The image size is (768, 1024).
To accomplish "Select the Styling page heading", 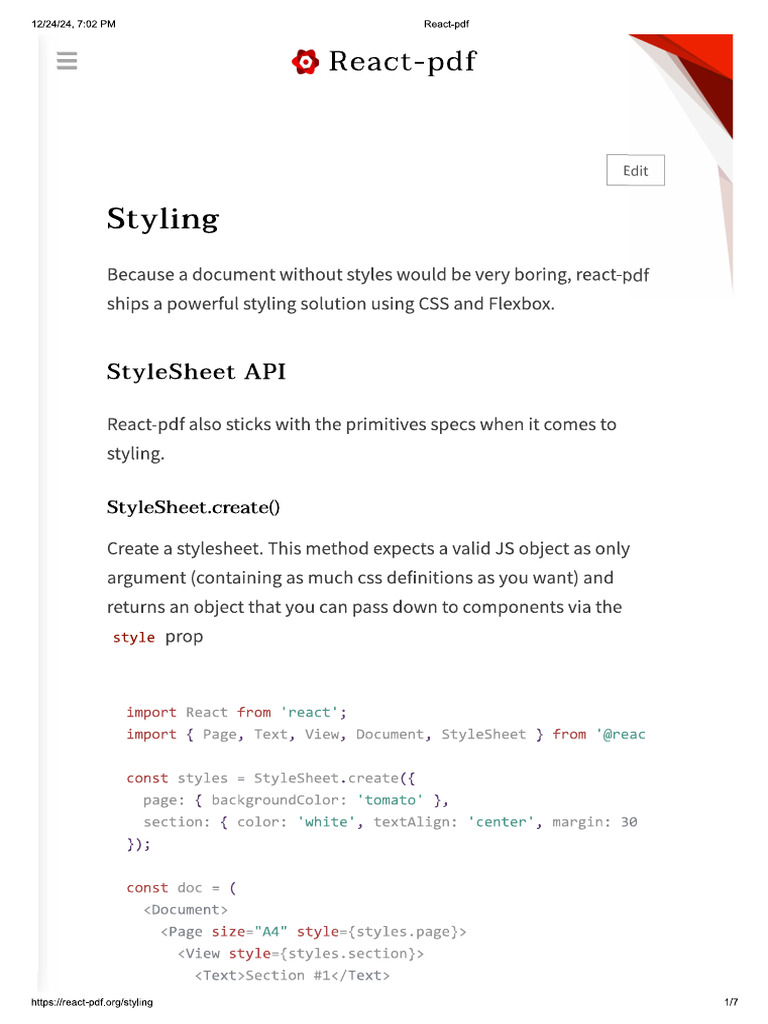I will [x=163, y=219].
